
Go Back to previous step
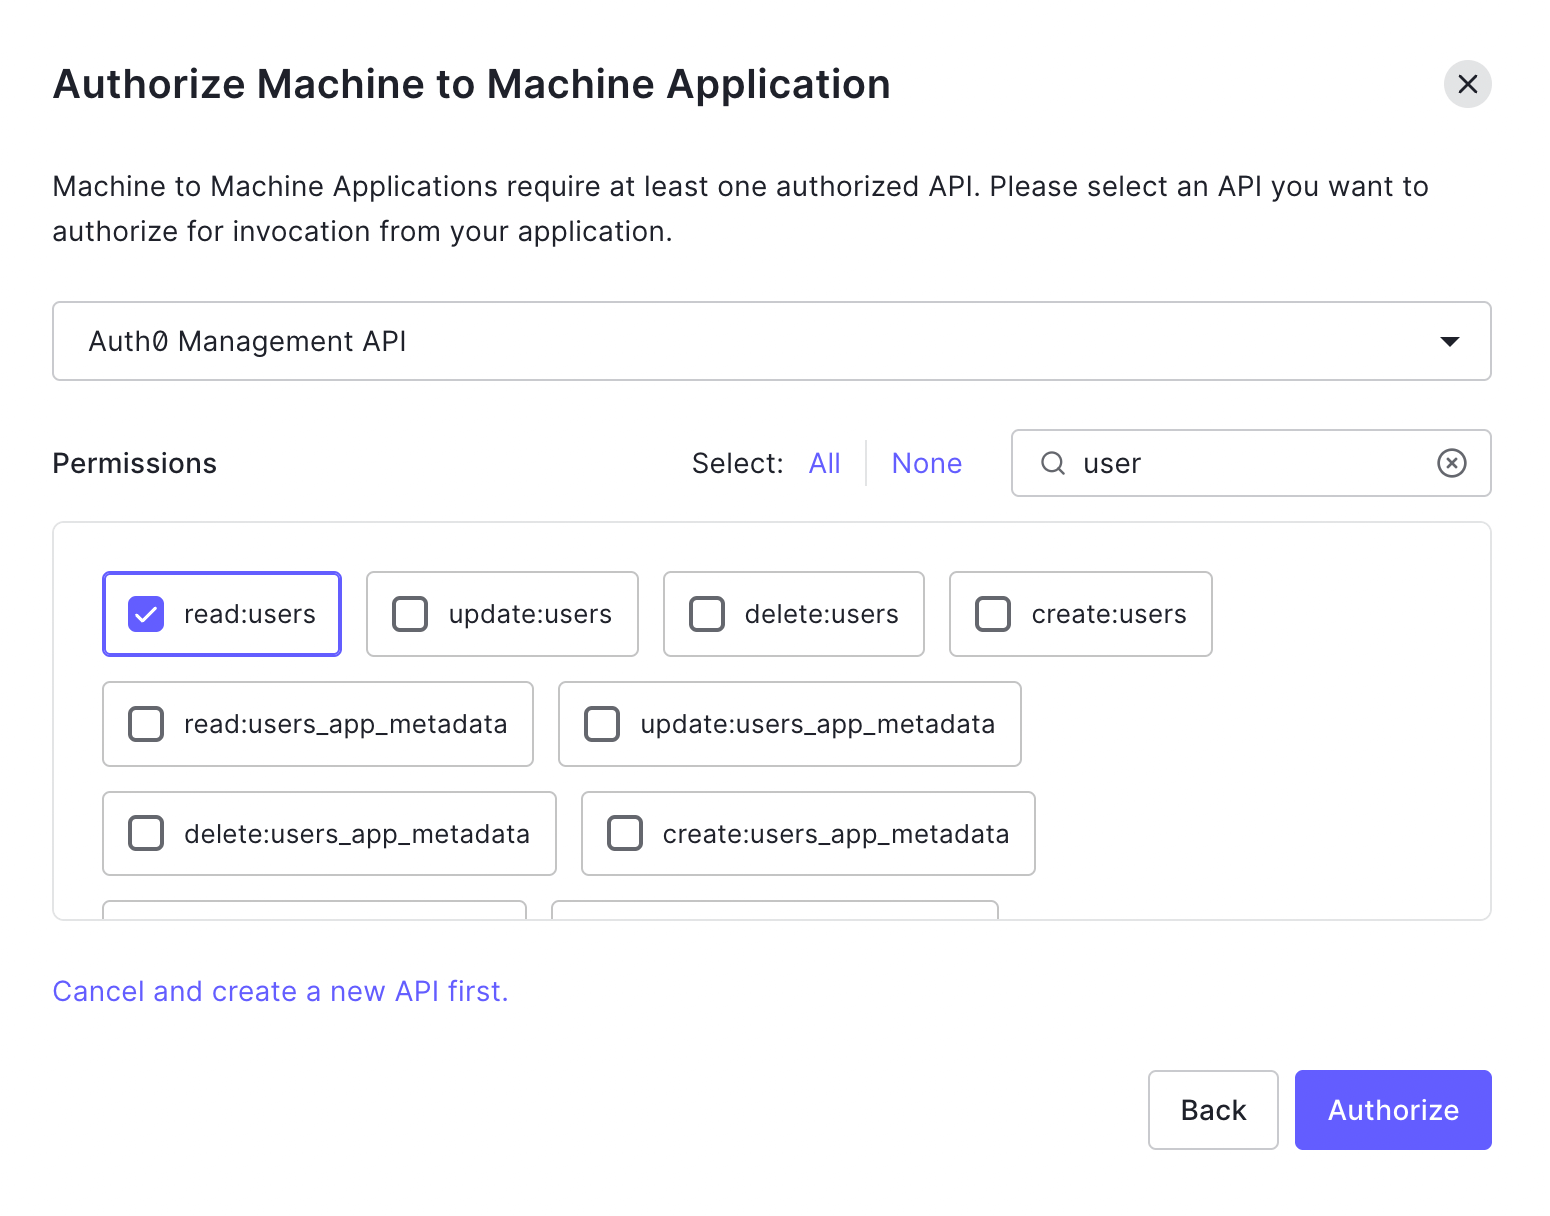pos(1213,1110)
